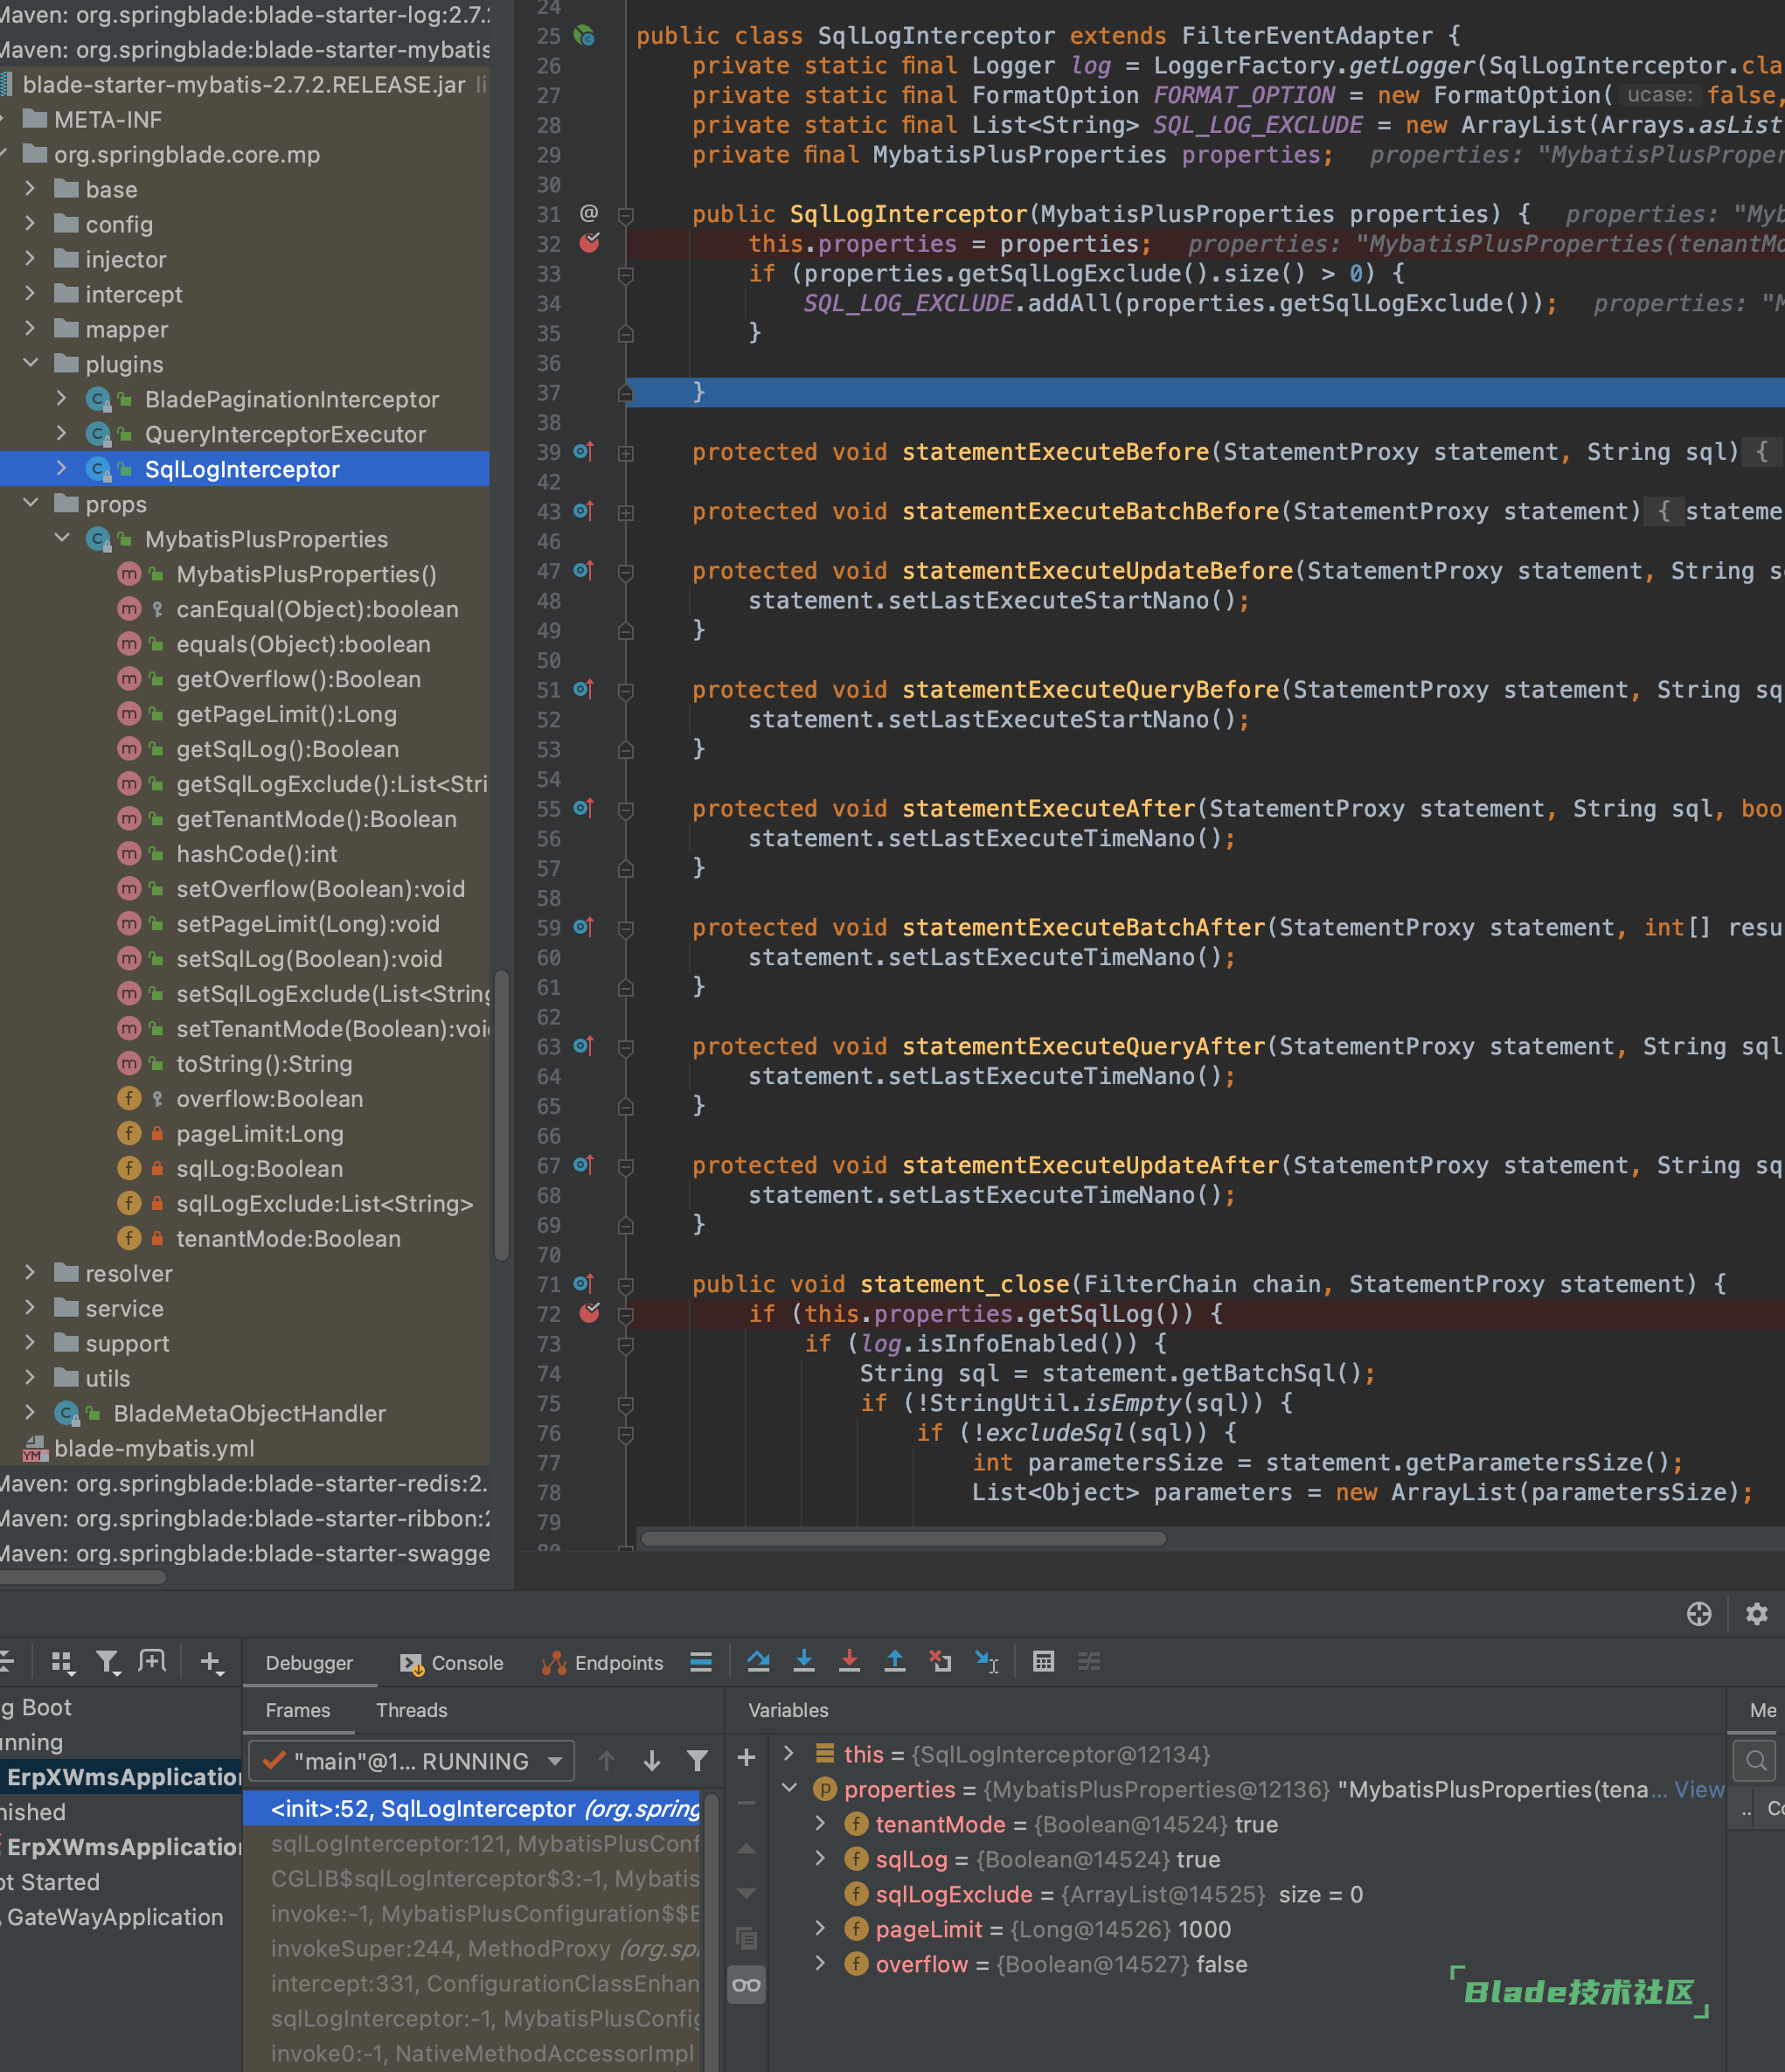Click the red Force Step Into icon
The image size is (1785, 2072).
[x=849, y=1661]
